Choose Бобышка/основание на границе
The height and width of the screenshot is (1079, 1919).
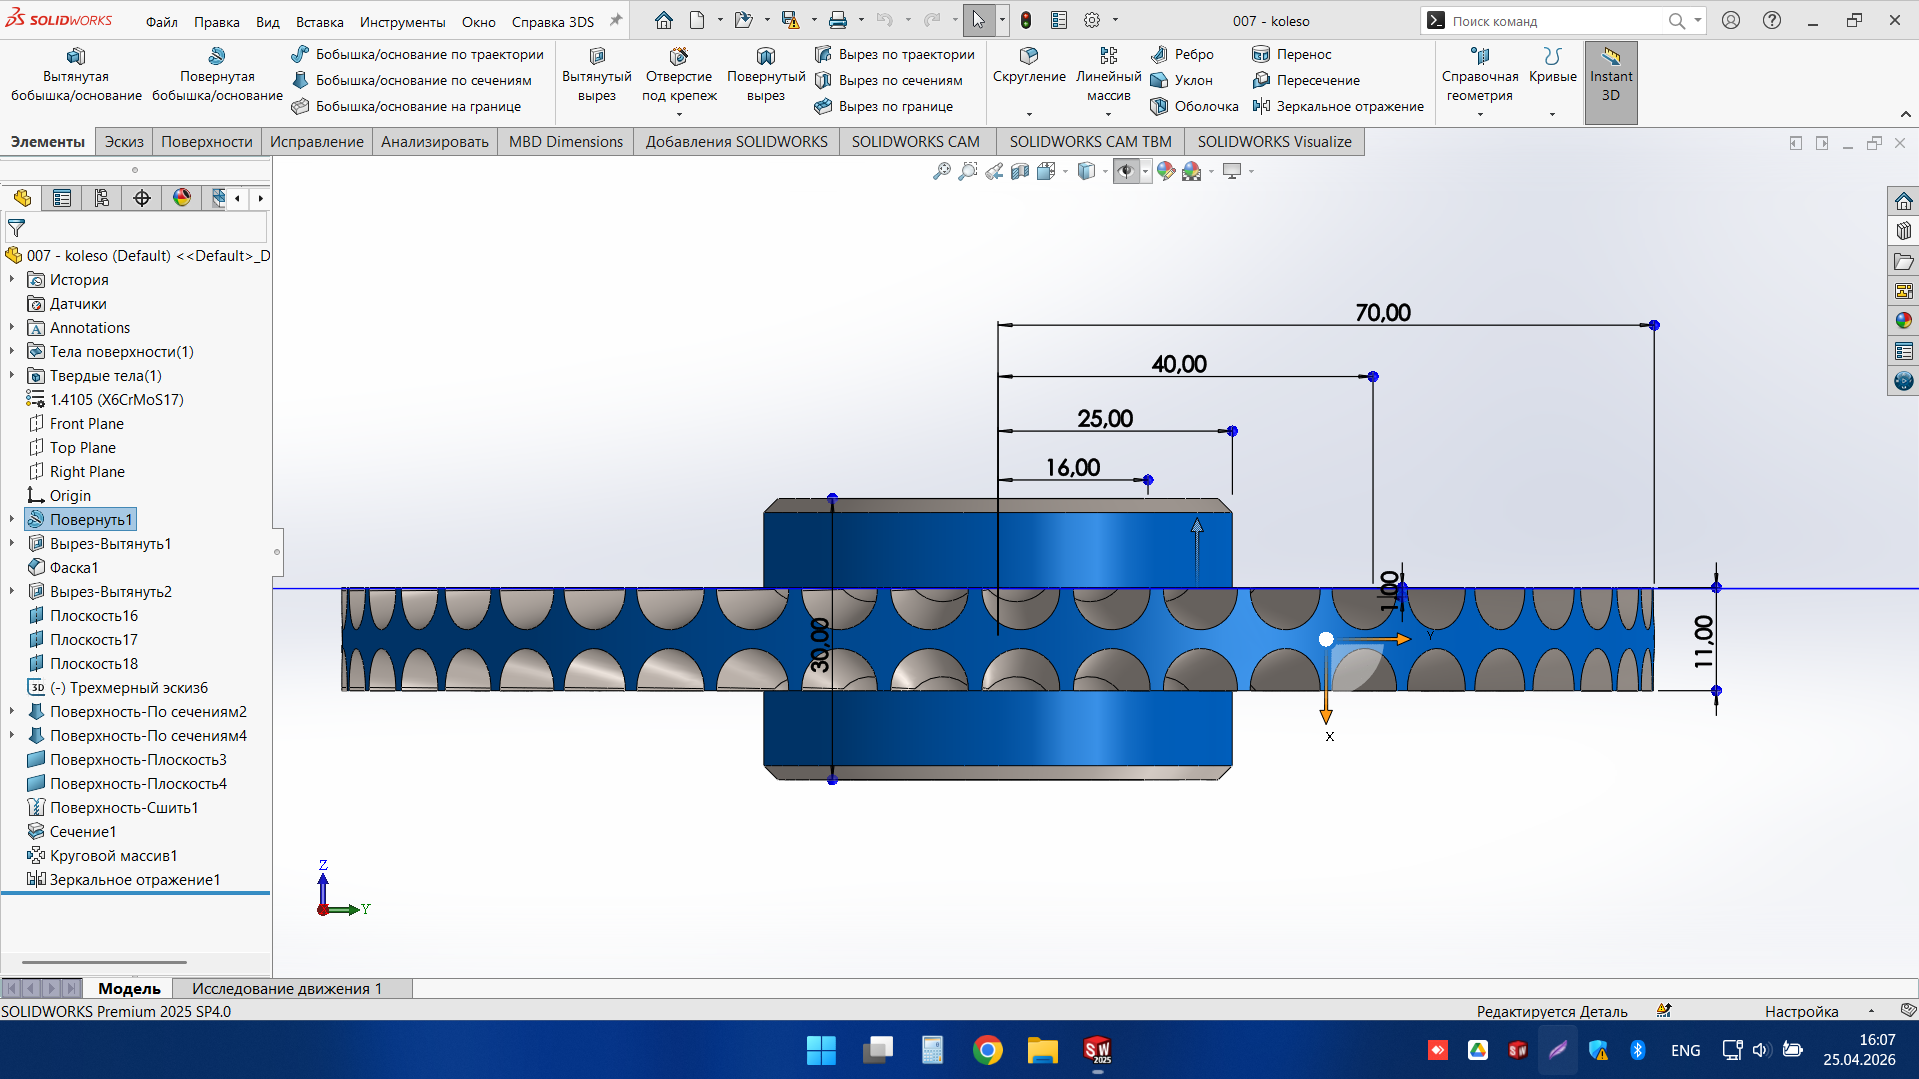coord(407,106)
